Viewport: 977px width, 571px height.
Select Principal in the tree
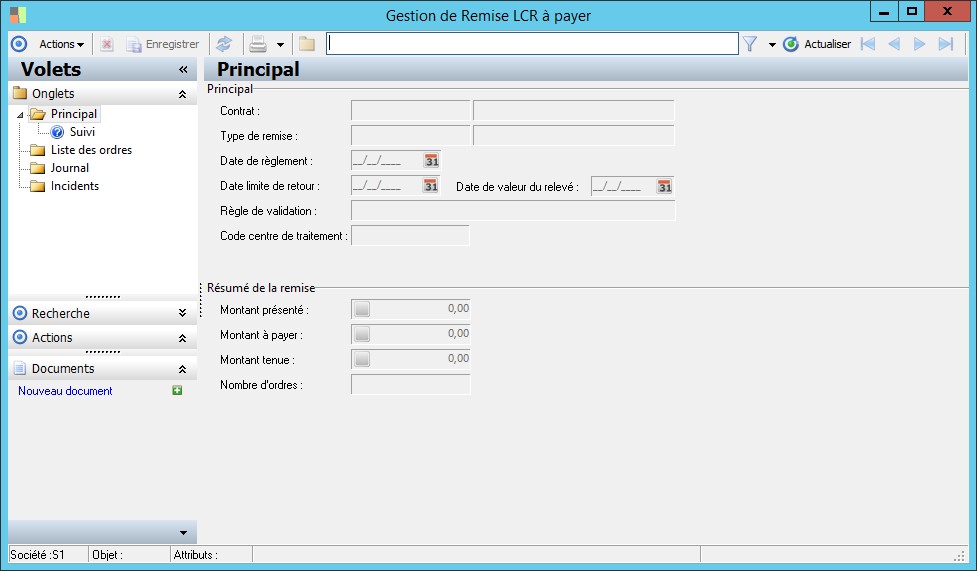point(74,114)
